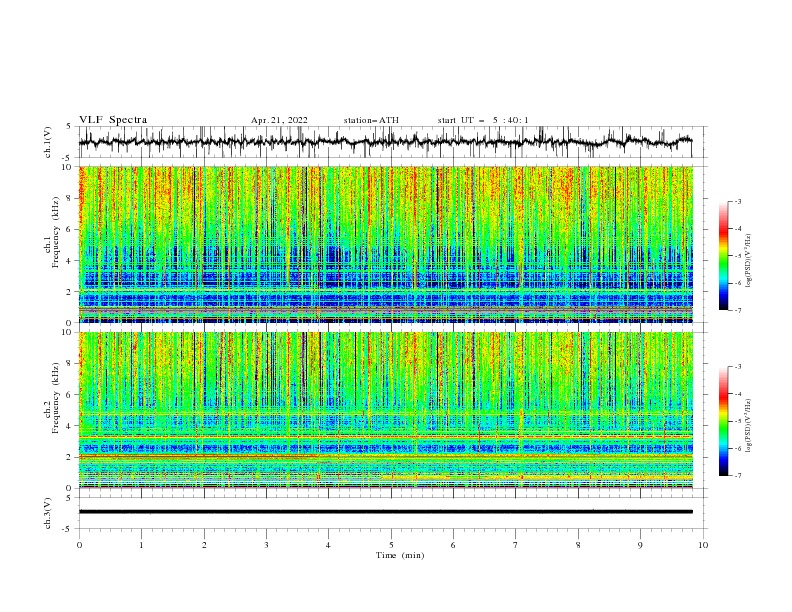The width and height of the screenshot is (792, 612).
Task: Click the time axis tick label "7"
Action: [x=515, y=545]
